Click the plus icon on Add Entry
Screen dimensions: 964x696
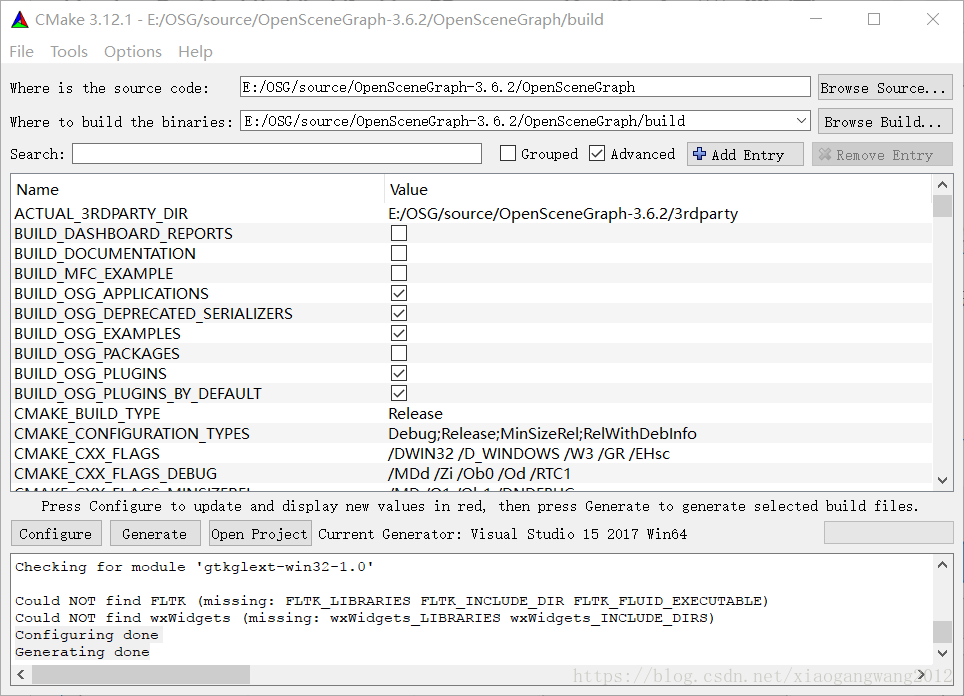699,154
